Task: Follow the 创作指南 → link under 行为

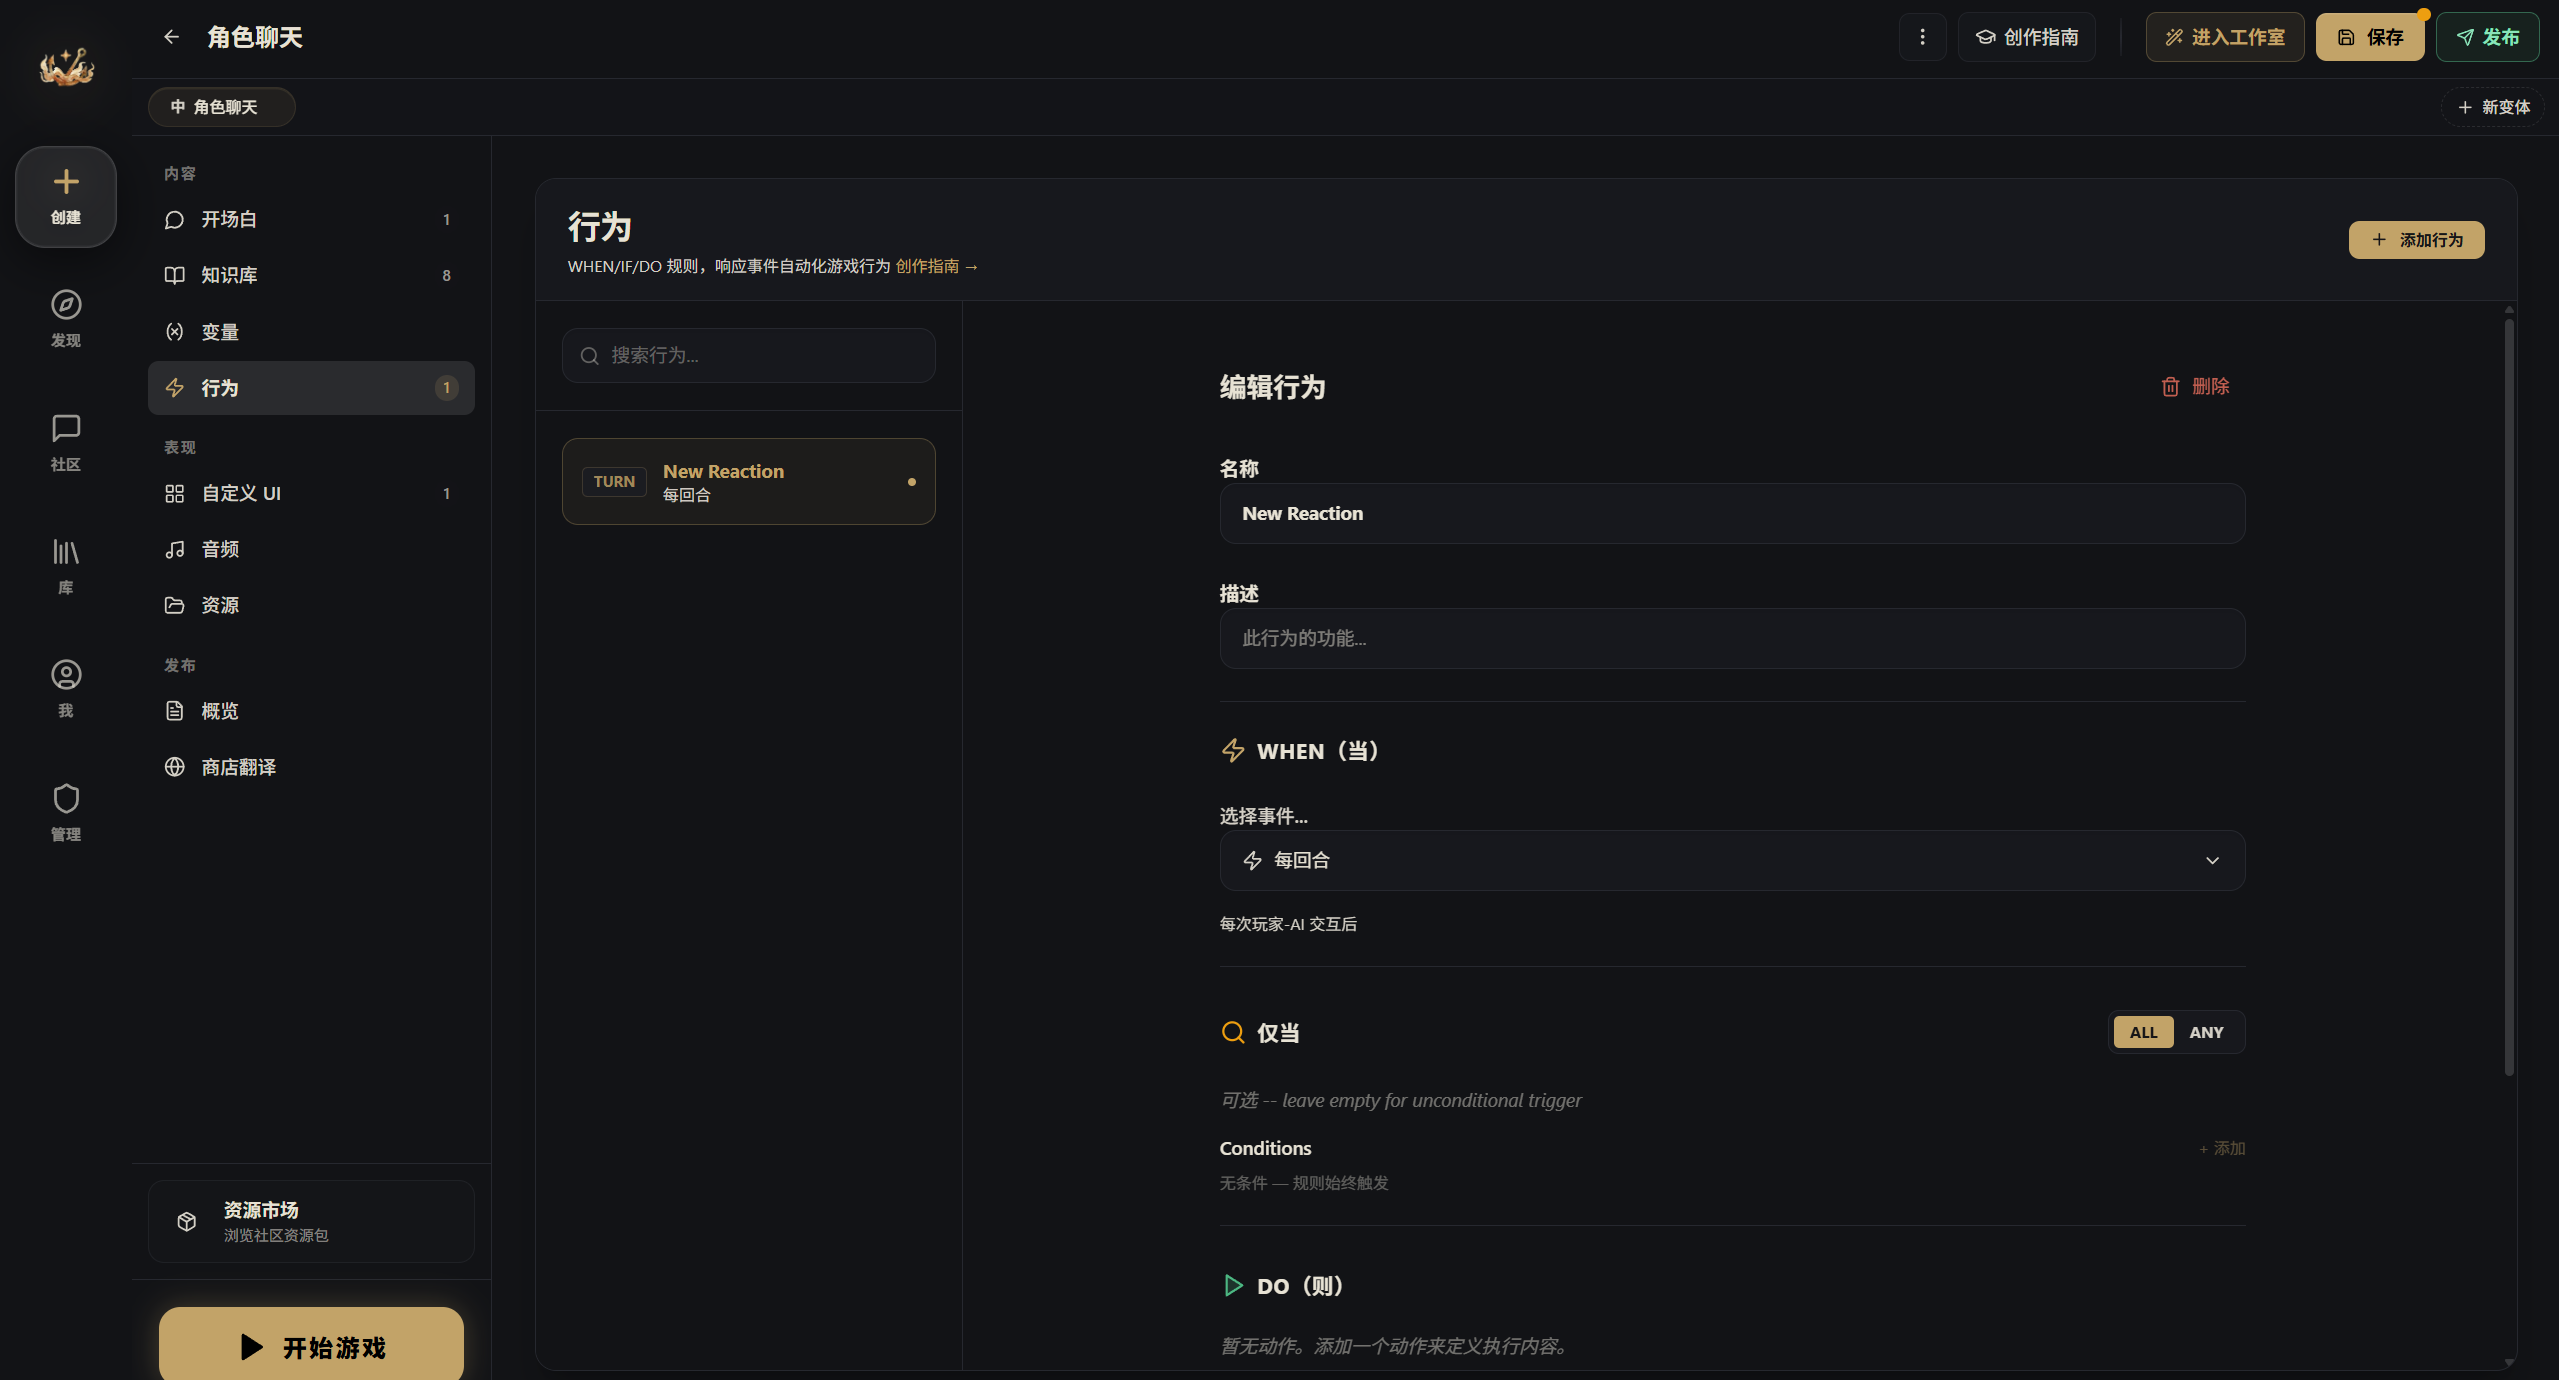Action: [936, 266]
